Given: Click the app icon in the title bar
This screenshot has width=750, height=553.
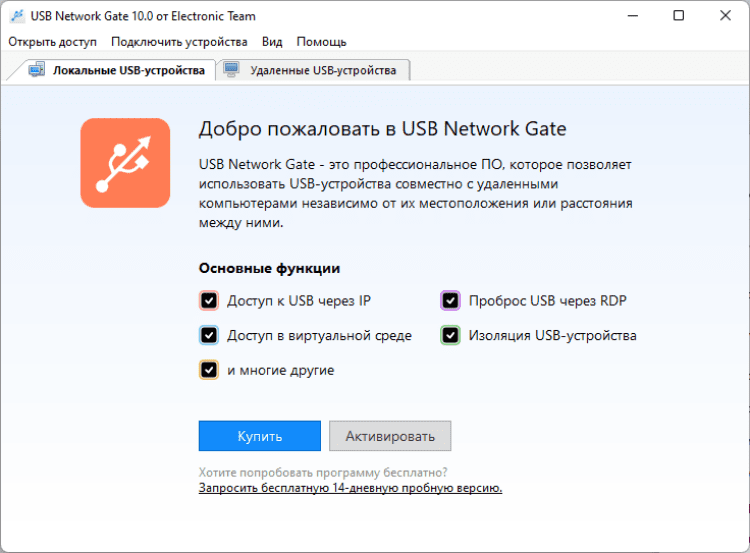Looking at the screenshot, I should click(17, 16).
